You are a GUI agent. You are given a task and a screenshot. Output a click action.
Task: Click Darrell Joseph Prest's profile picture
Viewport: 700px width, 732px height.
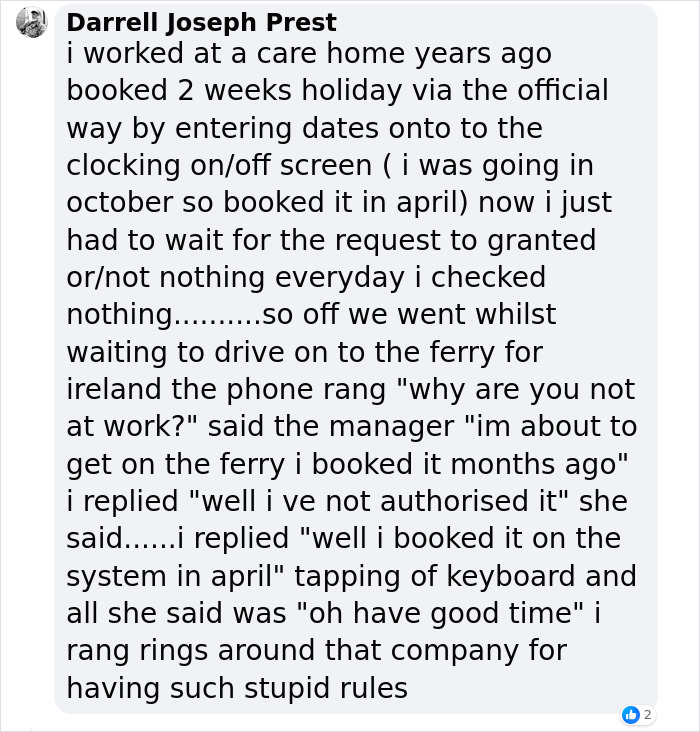pos(32,22)
